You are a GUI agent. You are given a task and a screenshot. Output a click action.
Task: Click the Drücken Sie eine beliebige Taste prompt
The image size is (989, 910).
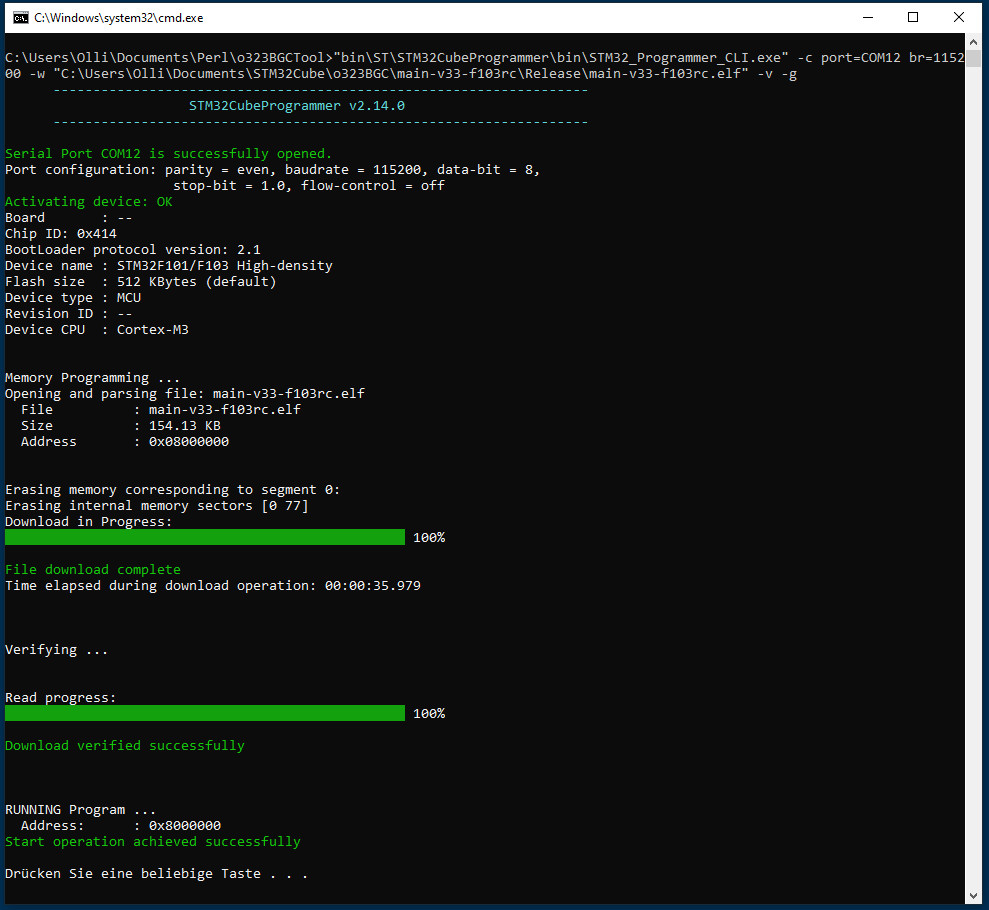(x=156, y=874)
